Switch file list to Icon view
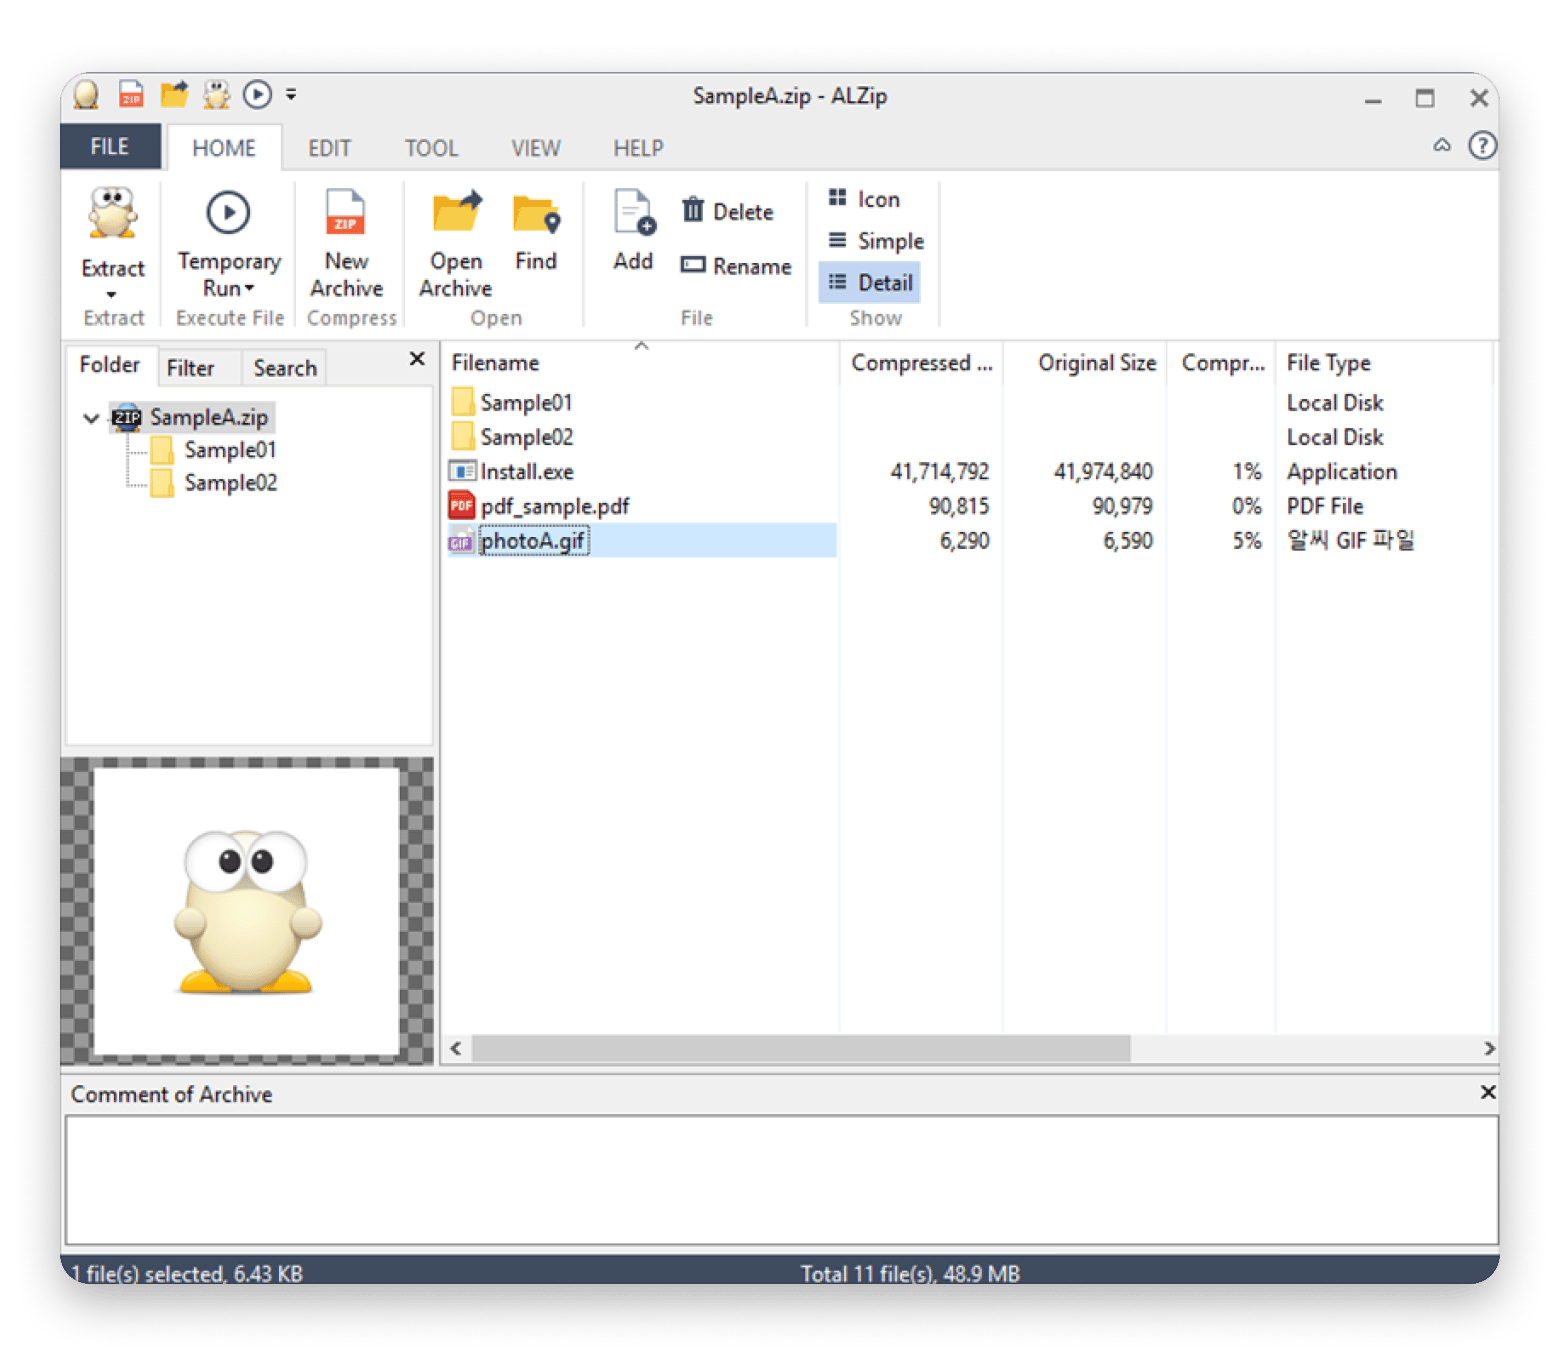The image size is (1560, 1364). pyautogui.click(x=865, y=199)
